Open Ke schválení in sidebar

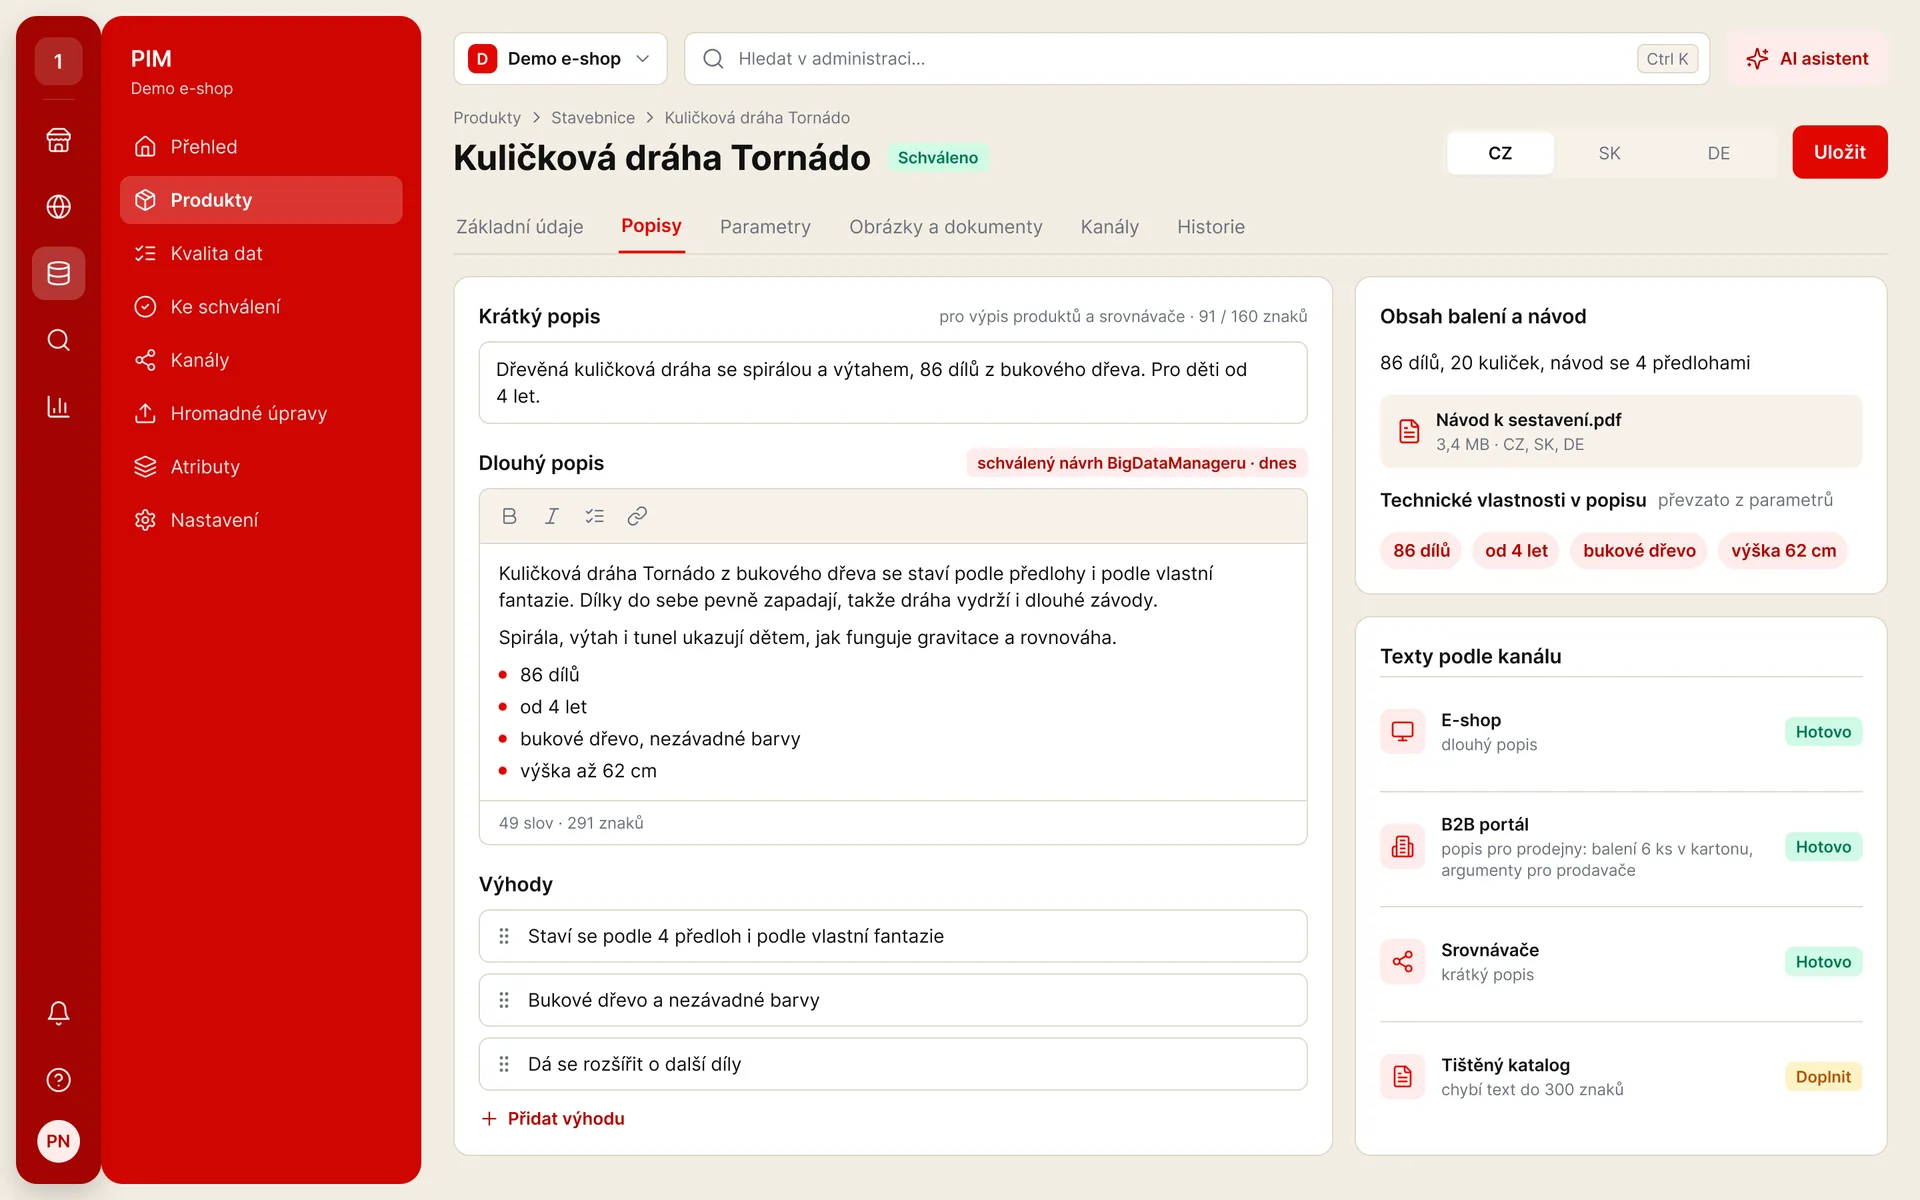pos(261,307)
